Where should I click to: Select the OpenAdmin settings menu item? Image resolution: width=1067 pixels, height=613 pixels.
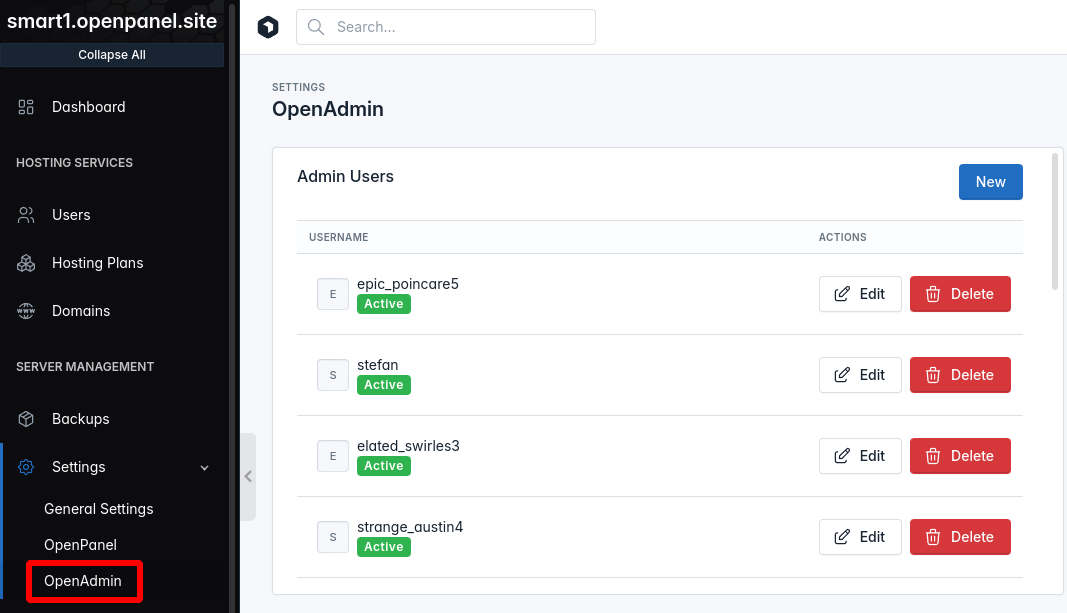point(83,581)
